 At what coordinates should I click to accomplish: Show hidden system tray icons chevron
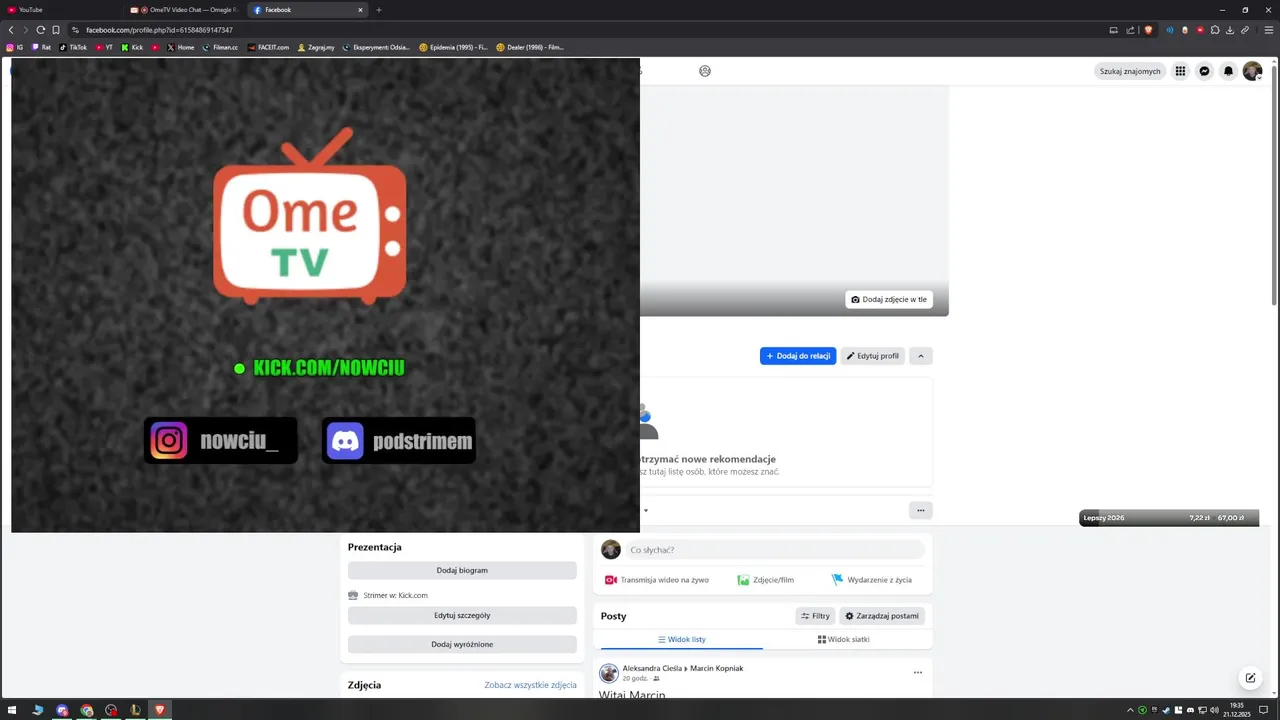[x=1130, y=710]
